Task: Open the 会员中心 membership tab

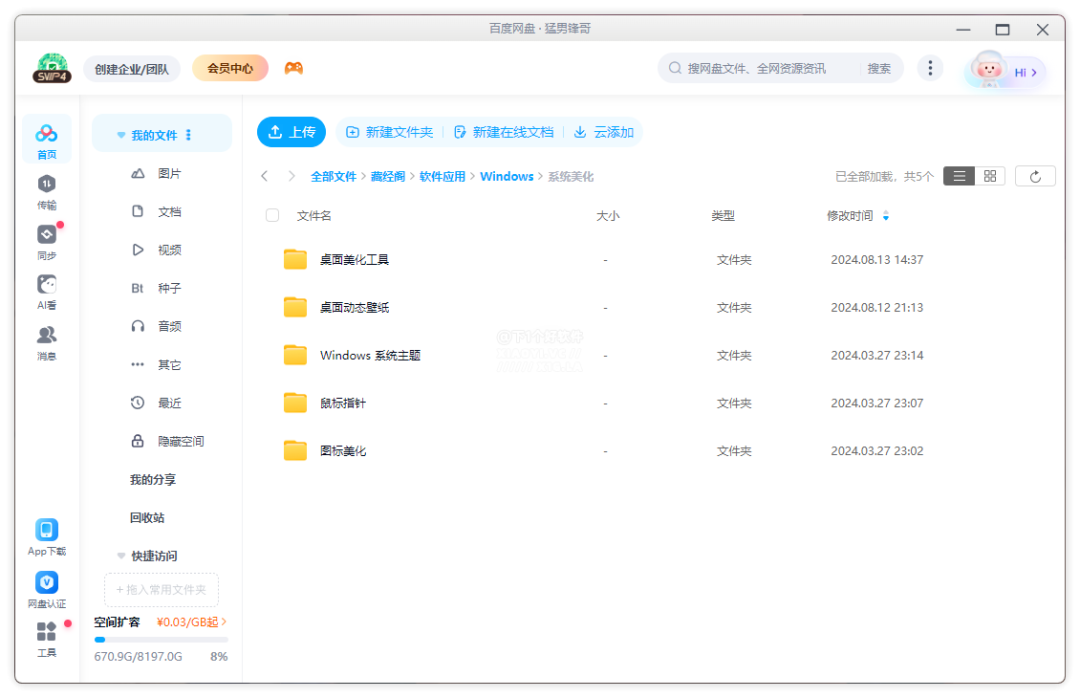Action: click(230, 68)
